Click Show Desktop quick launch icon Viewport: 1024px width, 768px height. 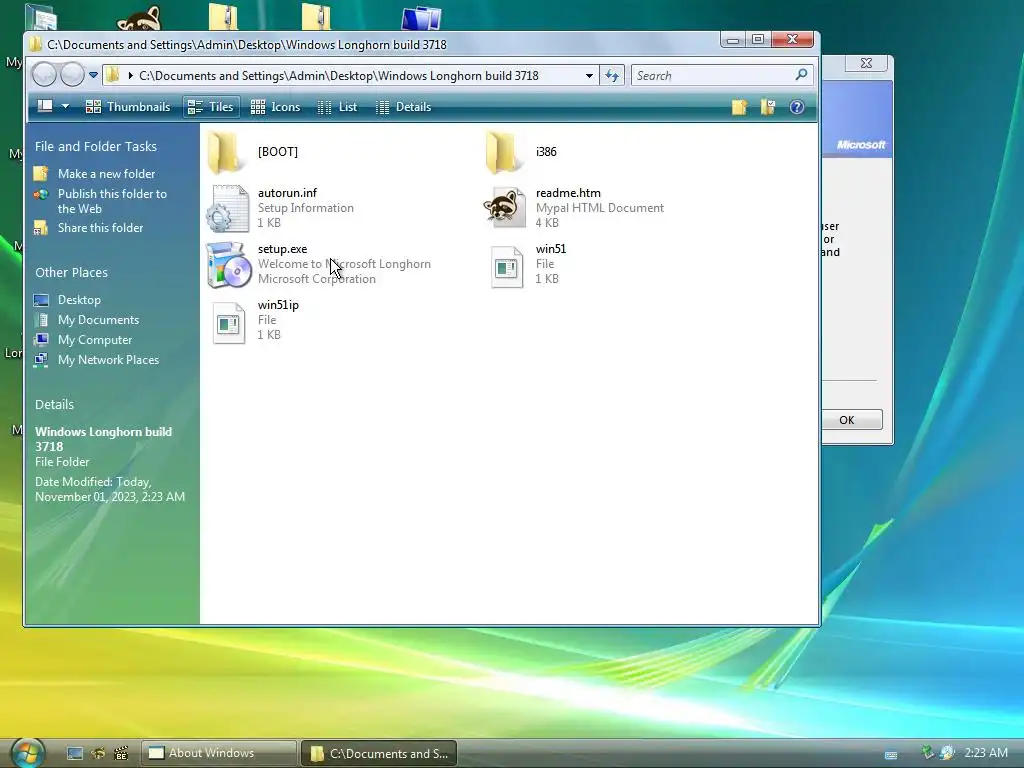[74, 754]
